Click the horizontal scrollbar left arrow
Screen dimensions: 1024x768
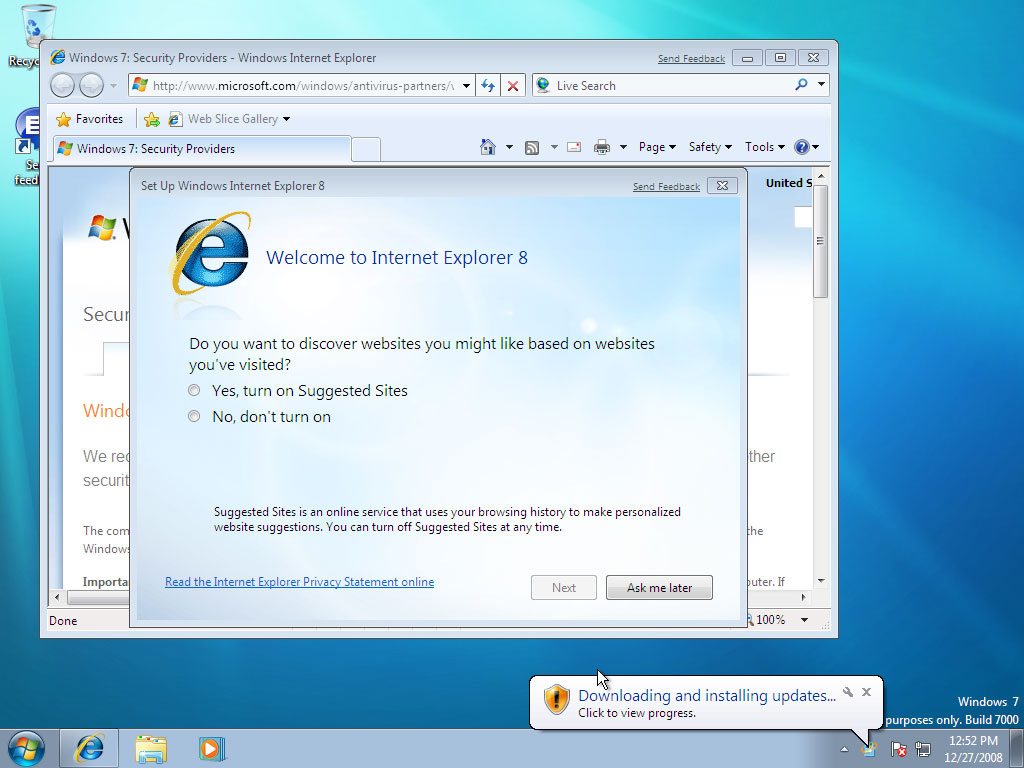coord(57,597)
